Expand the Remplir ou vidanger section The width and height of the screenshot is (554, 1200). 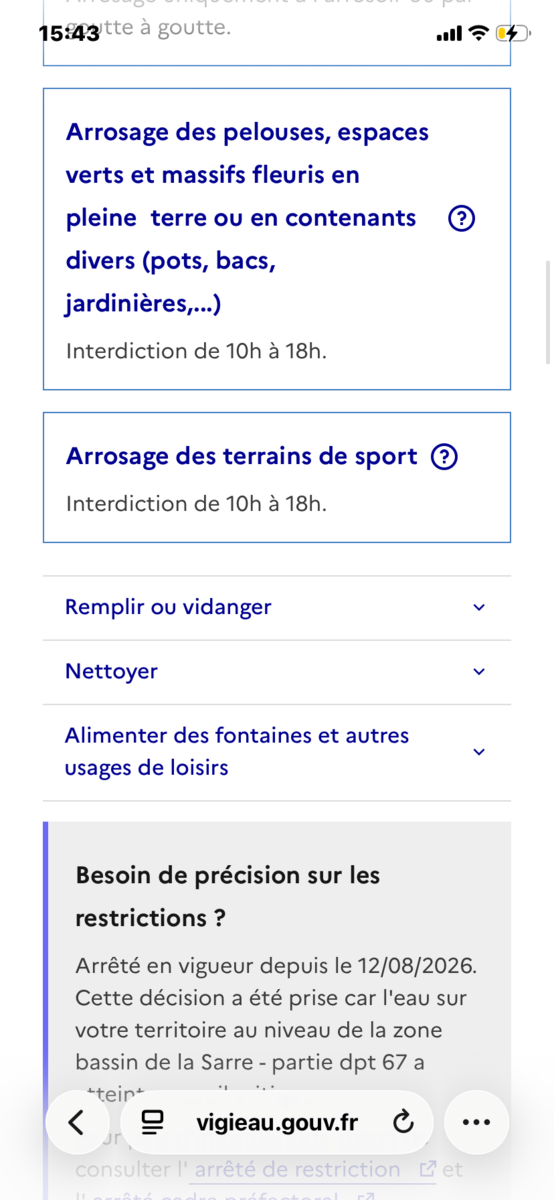[277, 608]
